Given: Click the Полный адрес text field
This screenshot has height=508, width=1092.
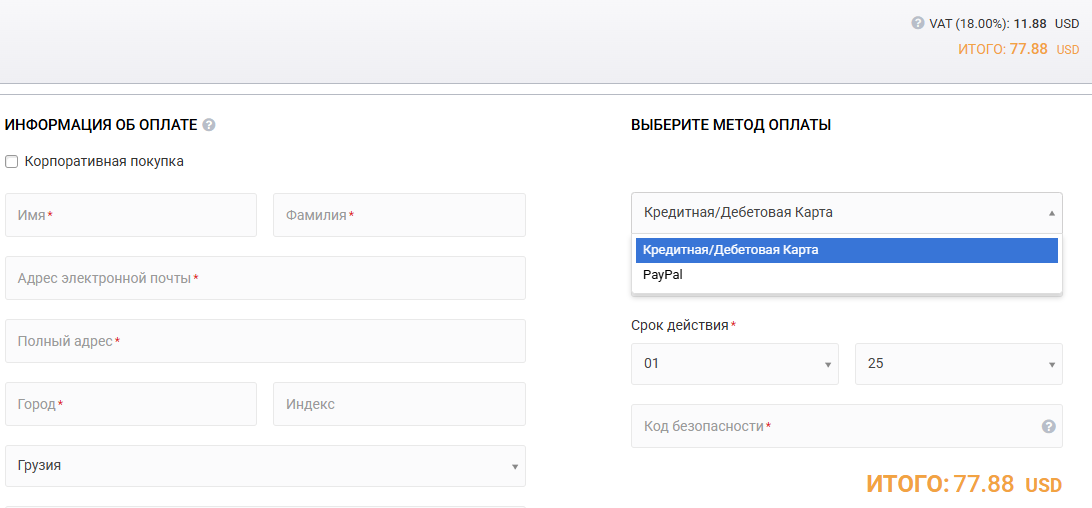Looking at the screenshot, I should (x=265, y=341).
